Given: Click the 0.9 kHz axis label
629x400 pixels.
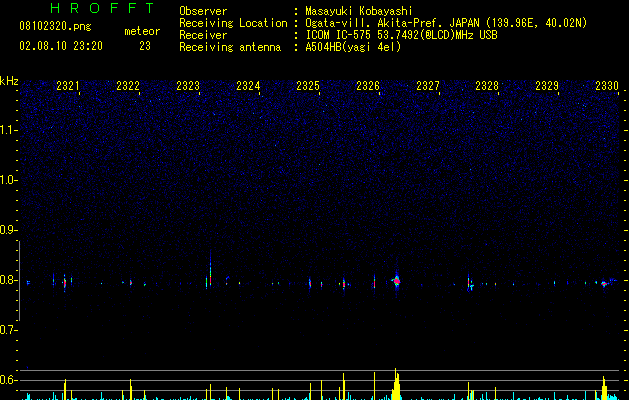Looking at the screenshot, I should [x=8, y=230].
